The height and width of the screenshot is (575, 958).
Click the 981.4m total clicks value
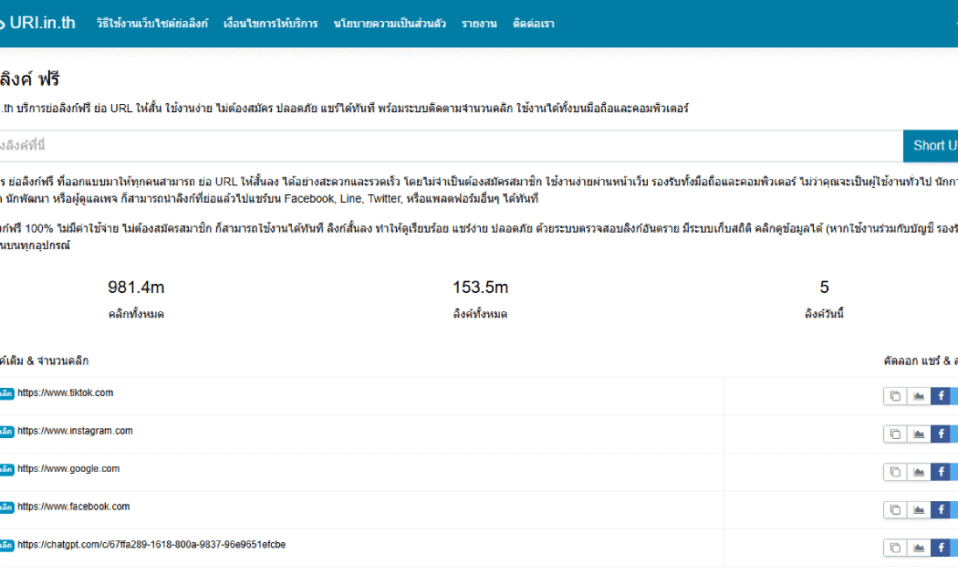click(136, 287)
